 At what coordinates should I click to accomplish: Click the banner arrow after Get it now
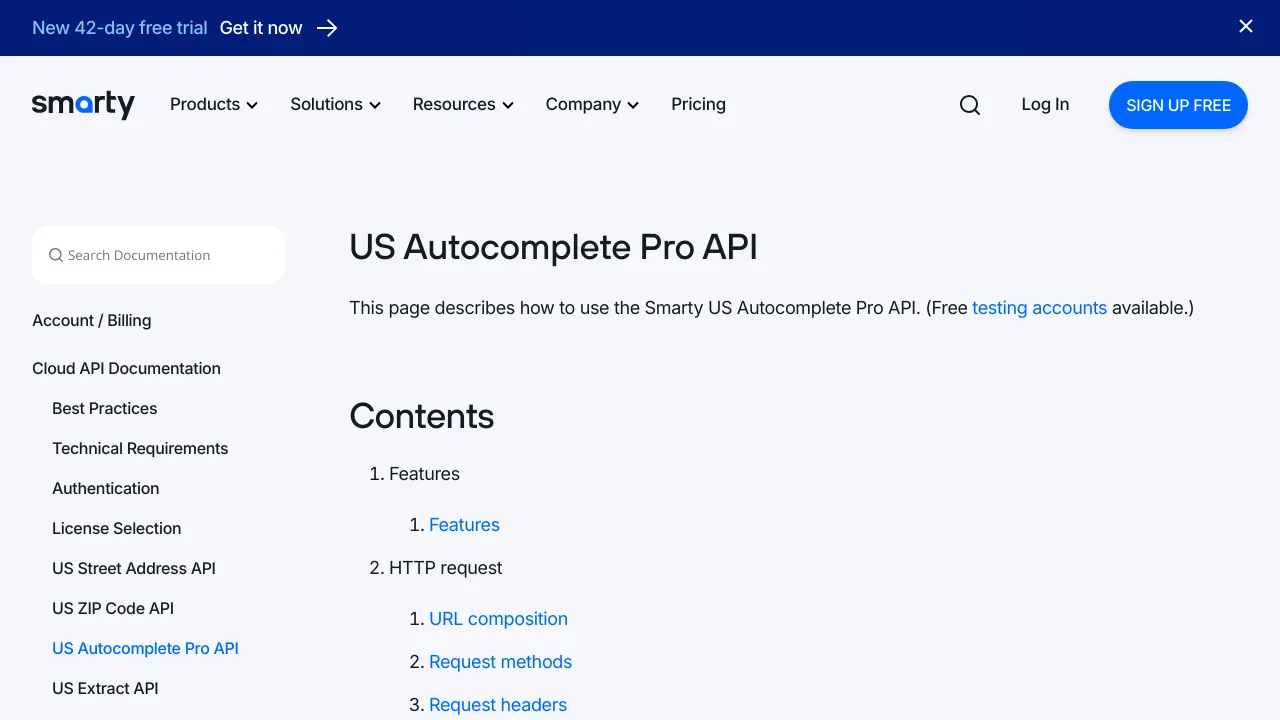coord(327,28)
